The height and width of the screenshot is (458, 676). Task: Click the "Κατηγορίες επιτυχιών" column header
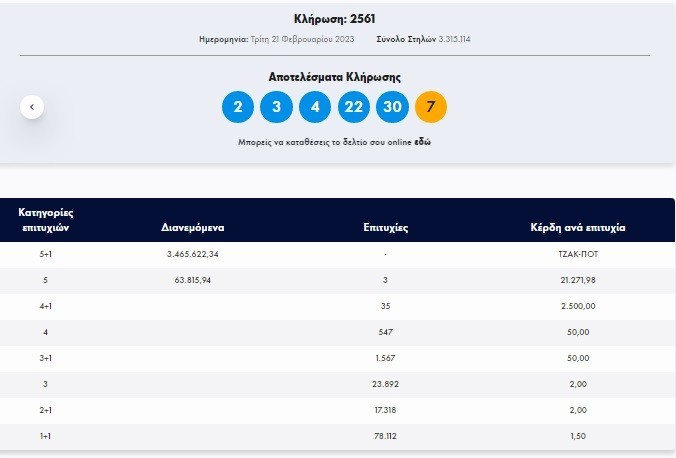tap(47, 220)
